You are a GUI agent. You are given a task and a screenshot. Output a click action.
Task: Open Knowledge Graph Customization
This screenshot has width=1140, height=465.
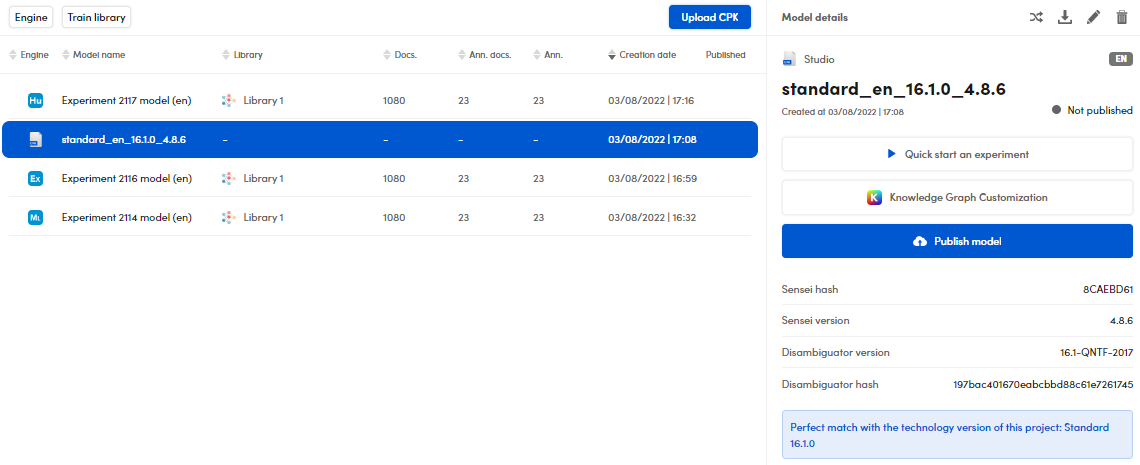[x=957, y=198]
